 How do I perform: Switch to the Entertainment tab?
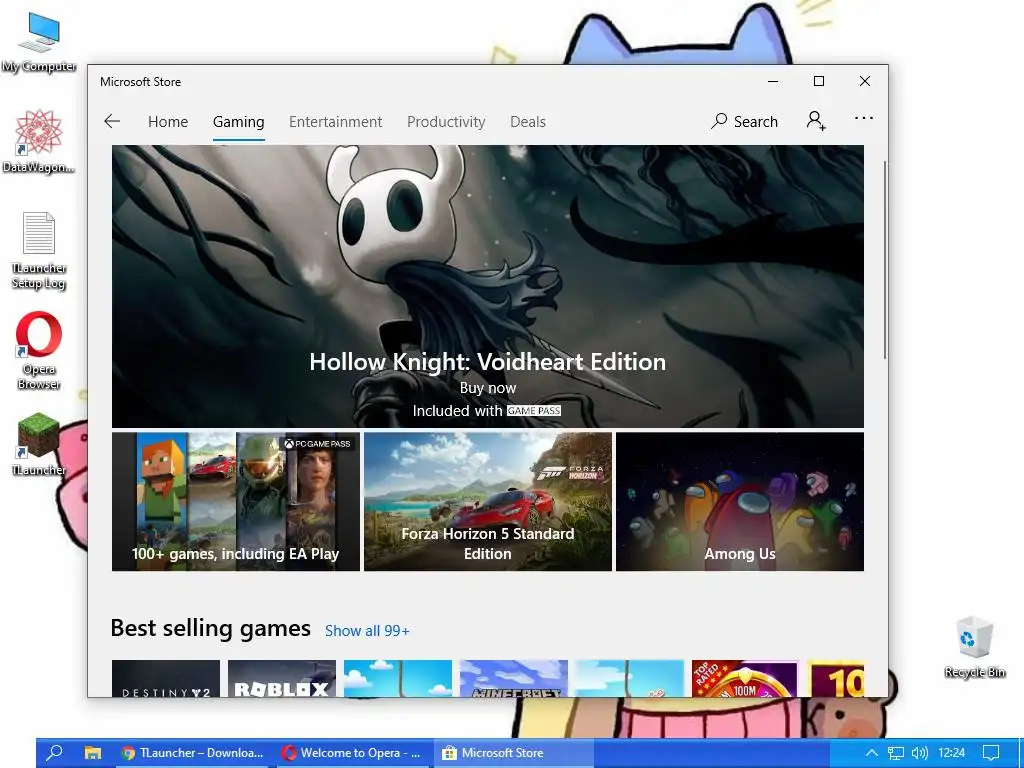click(336, 122)
